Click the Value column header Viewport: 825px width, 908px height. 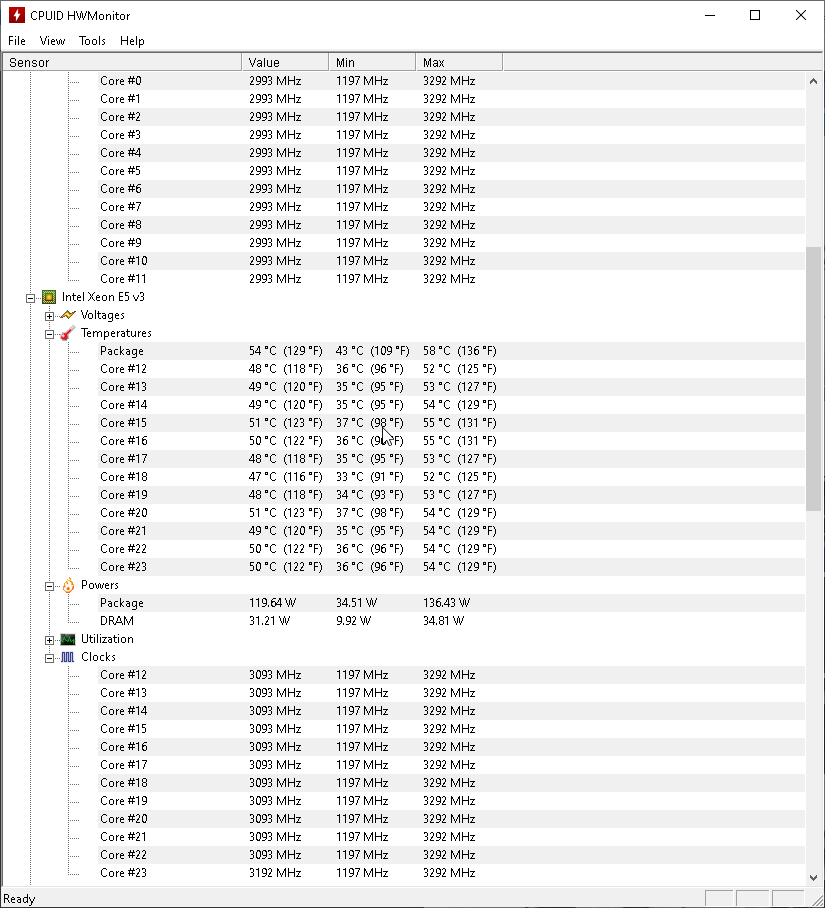(285, 62)
